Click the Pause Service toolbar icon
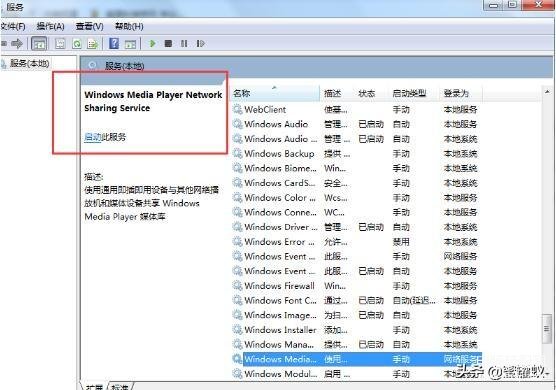Screen dimensions: 556x390 (184, 44)
